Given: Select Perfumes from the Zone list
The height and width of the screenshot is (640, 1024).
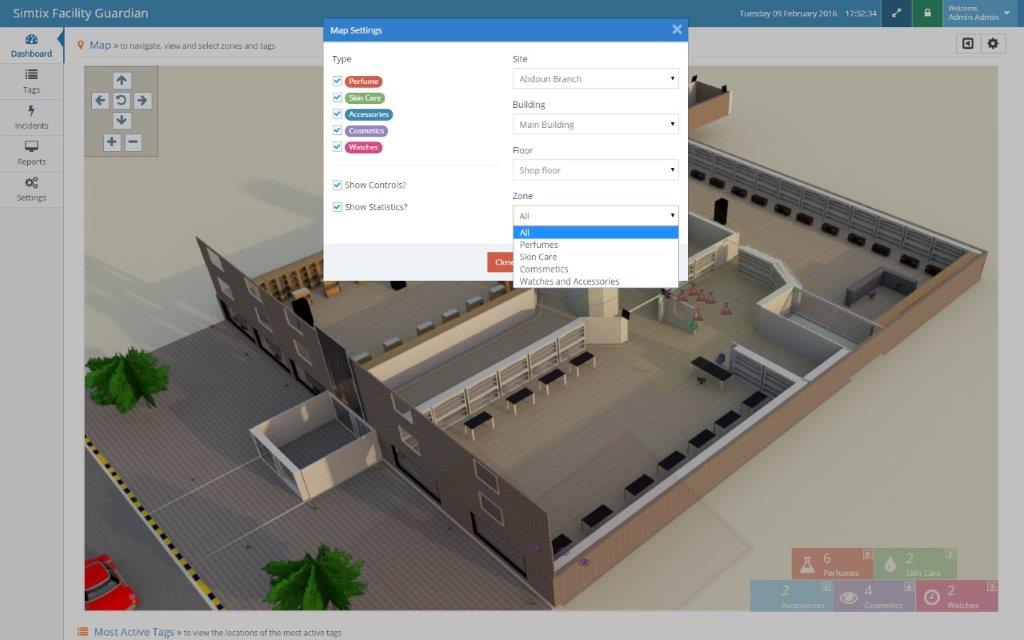Looking at the screenshot, I should pyautogui.click(x=595, y=244).
